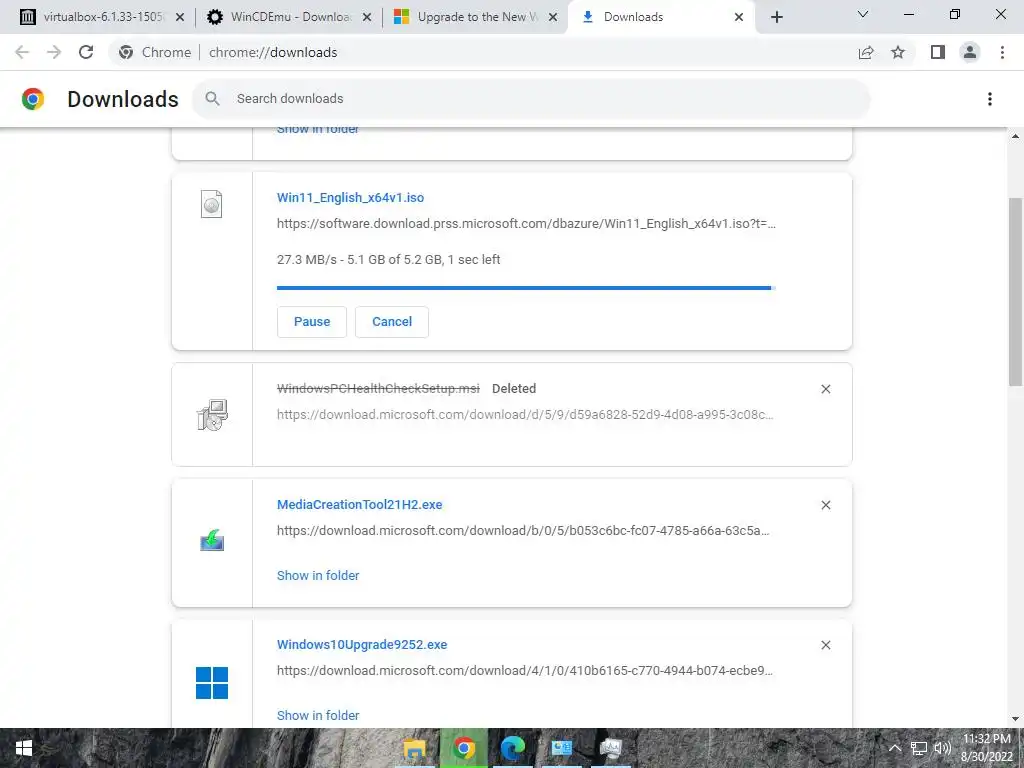Open the tab search dropdown arrow
This screenshot has width=1024, height=768.
point(863,14)
